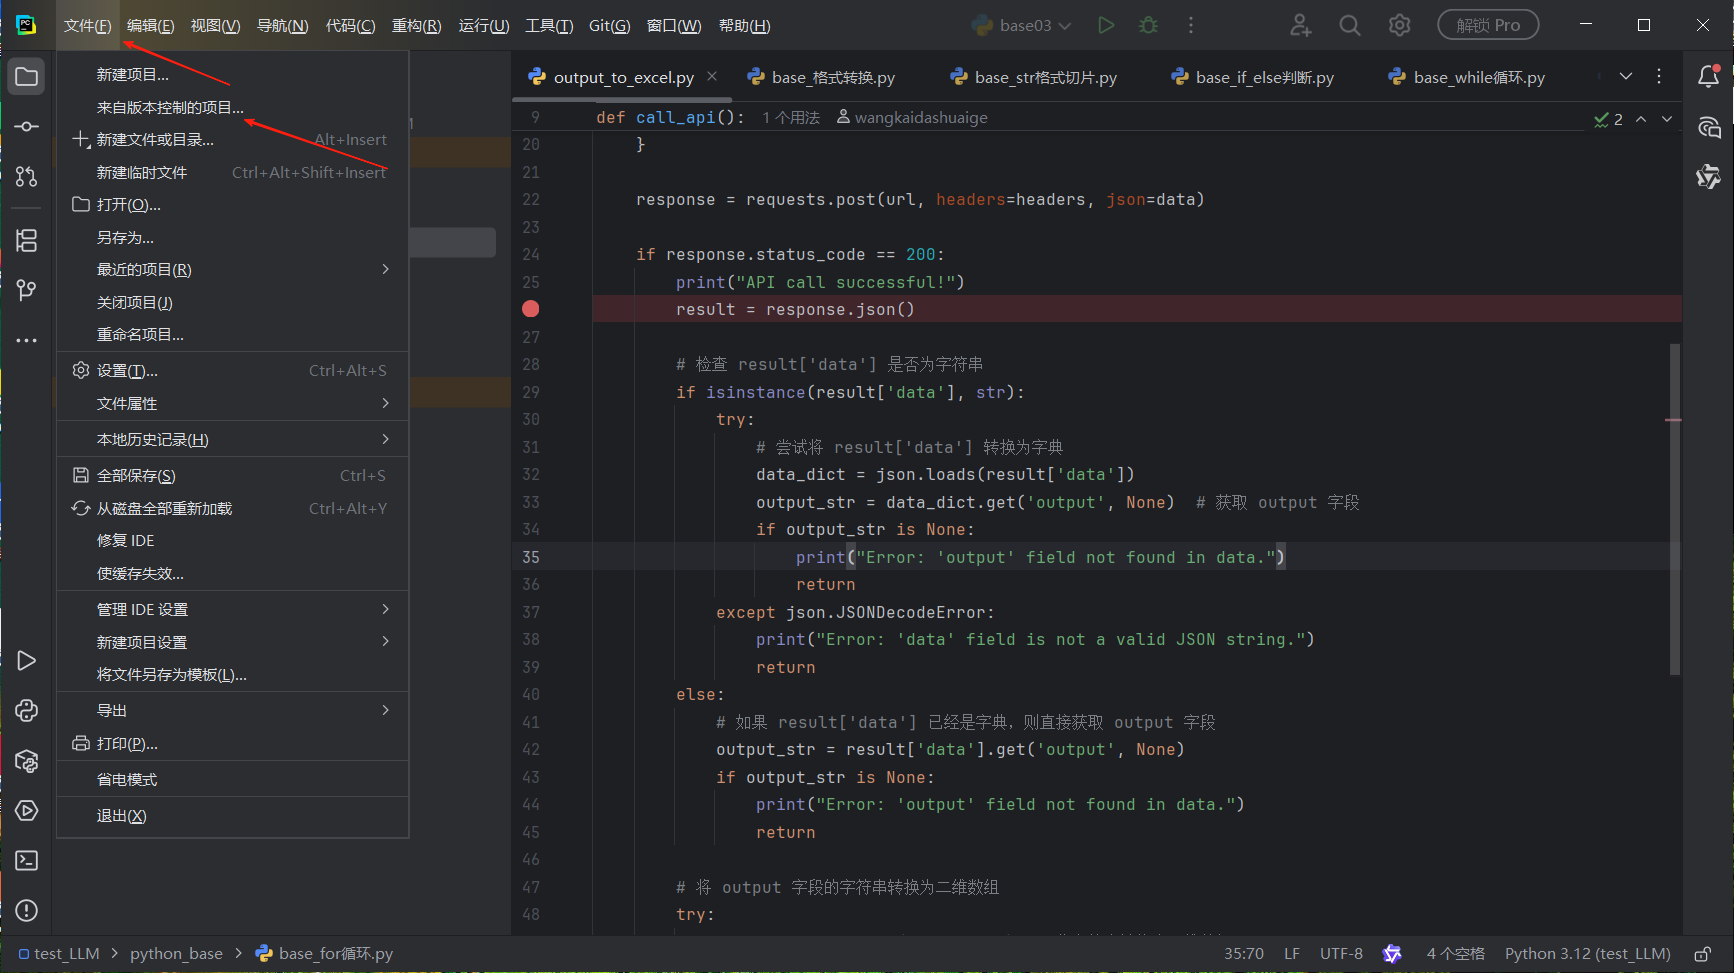Image resolution: width=1734 pixels, height=973 pixels.
Task: Select Save All menu entry
Action: (232, 476)
